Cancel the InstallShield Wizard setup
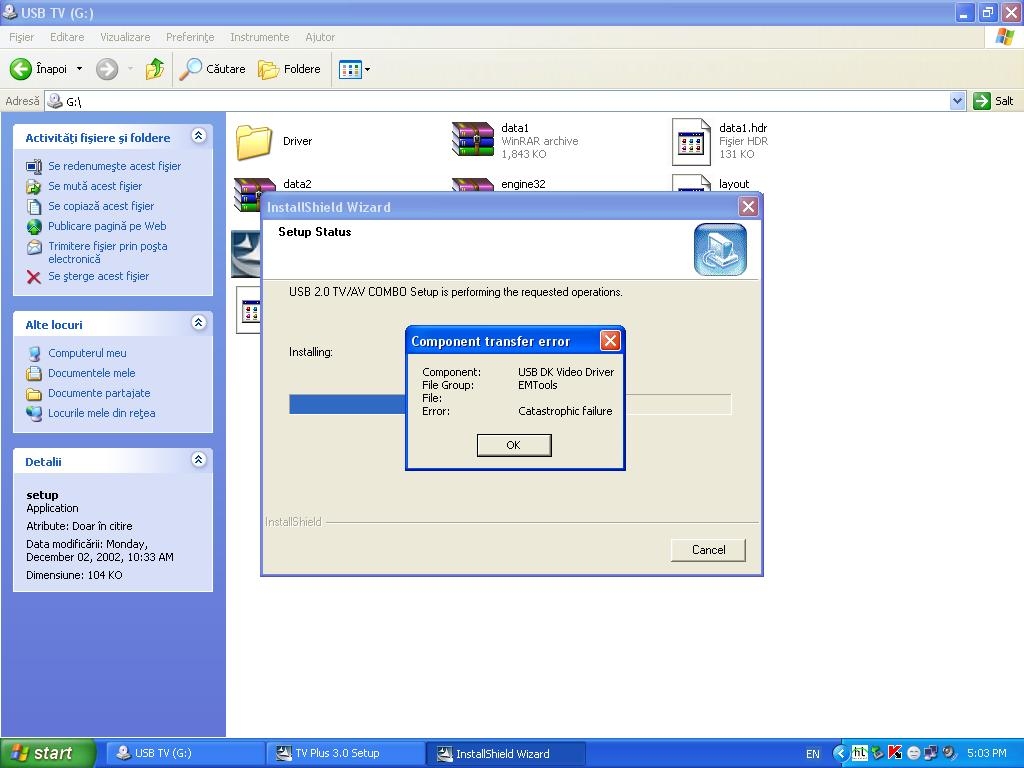Viewport: 1024px width, 768px height. point(707,549)
